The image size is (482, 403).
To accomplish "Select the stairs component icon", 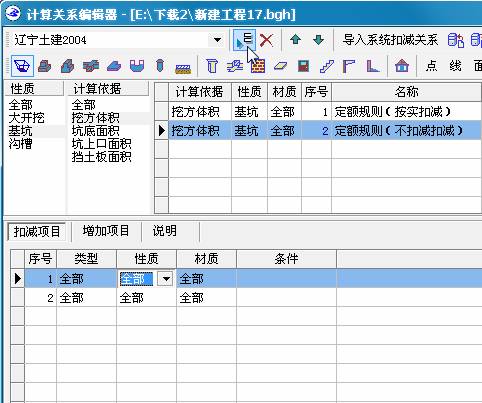I will coord(327,66).
